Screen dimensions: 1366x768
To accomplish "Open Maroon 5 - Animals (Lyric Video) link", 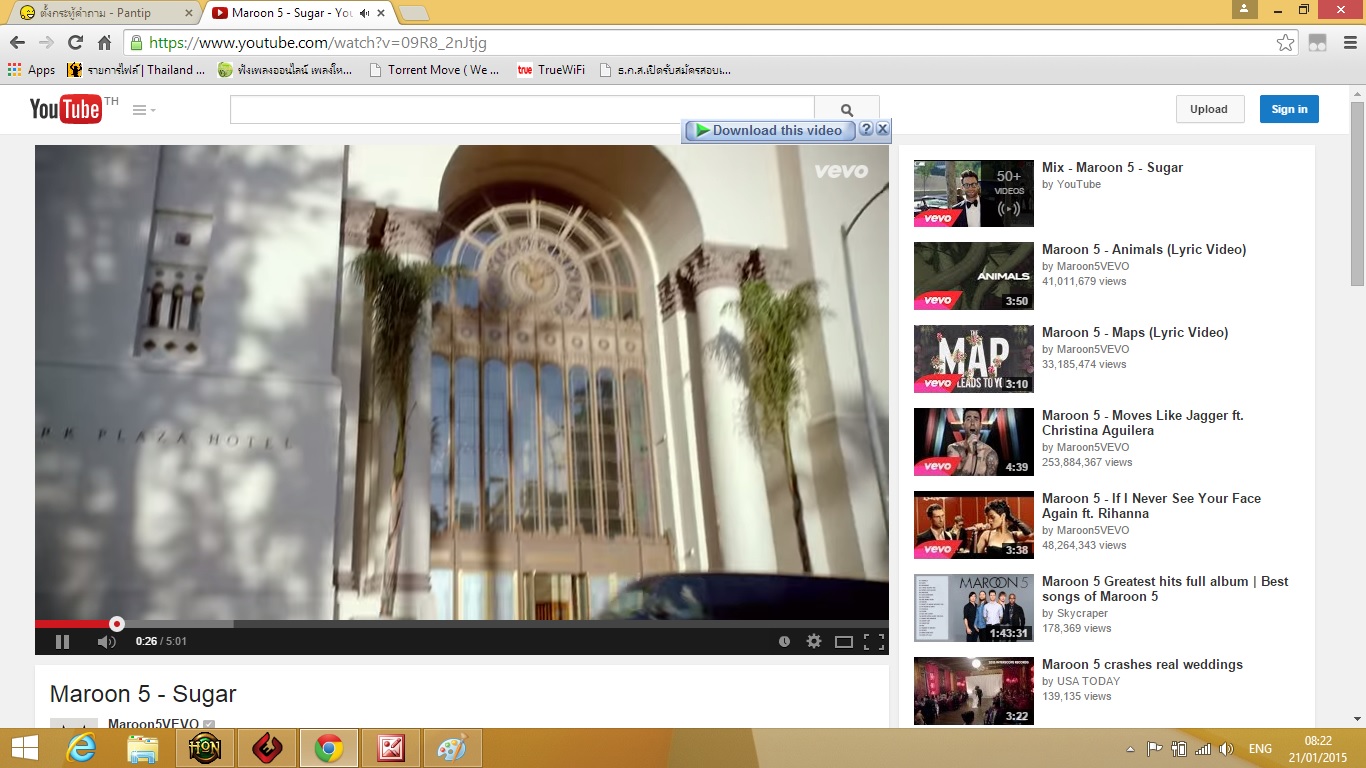I will [1144, 250].
